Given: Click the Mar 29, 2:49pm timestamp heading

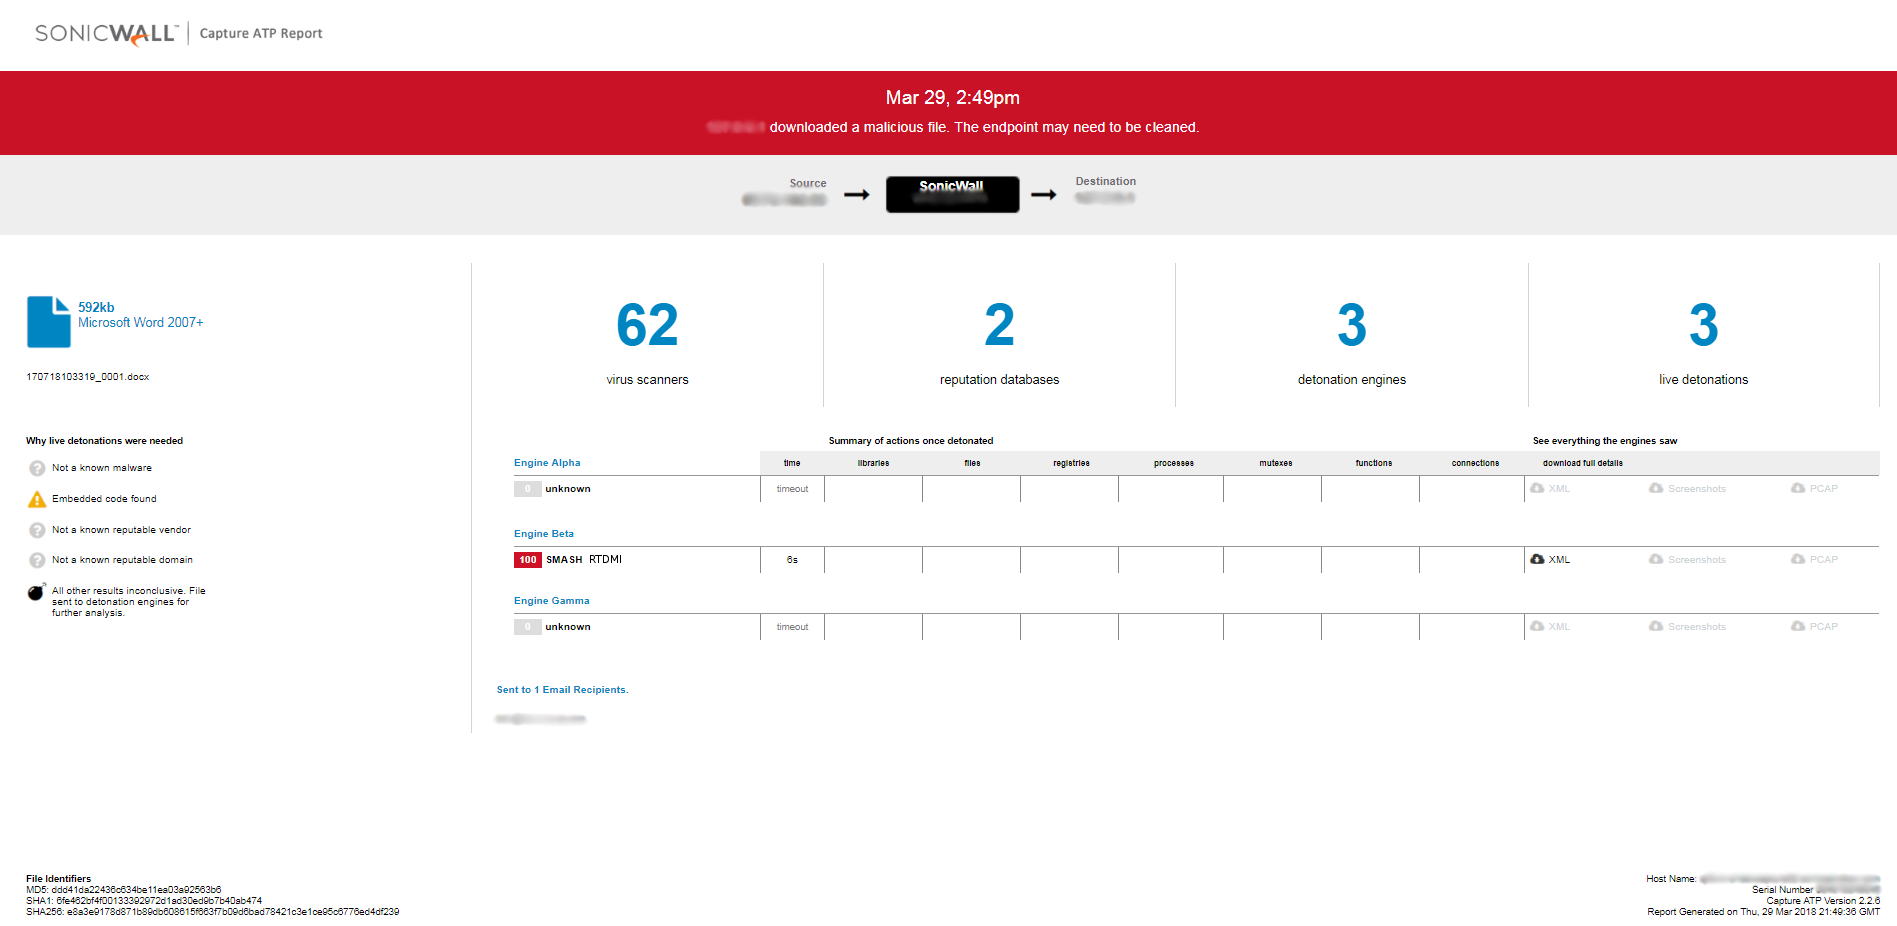Looking at the screenshot, I should [953, 98].
